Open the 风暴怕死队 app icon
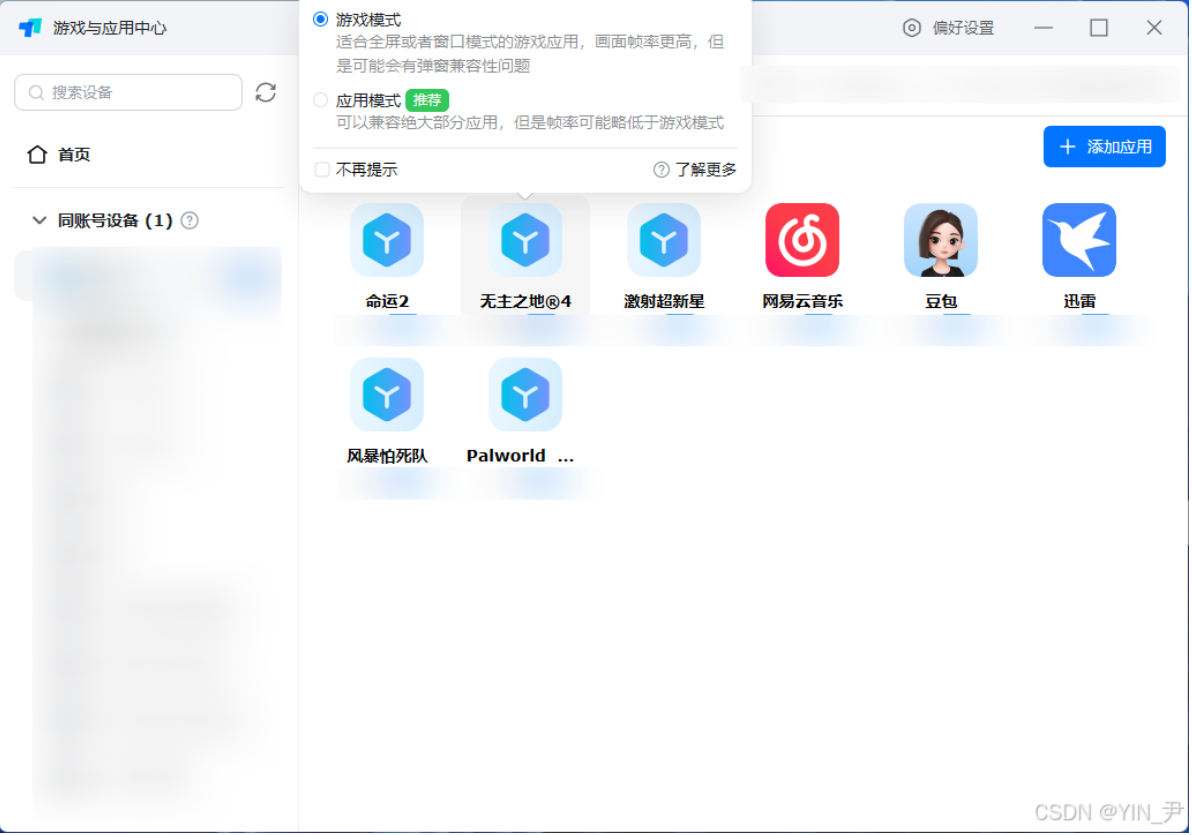The width and height of the screenshot is (1192, 835). [387, 395]
